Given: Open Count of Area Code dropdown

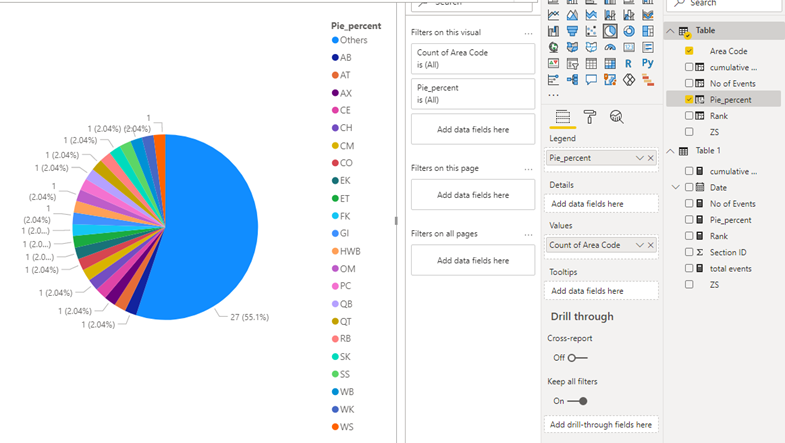Looking at the screenshot, I should click(x=639, y=245).
